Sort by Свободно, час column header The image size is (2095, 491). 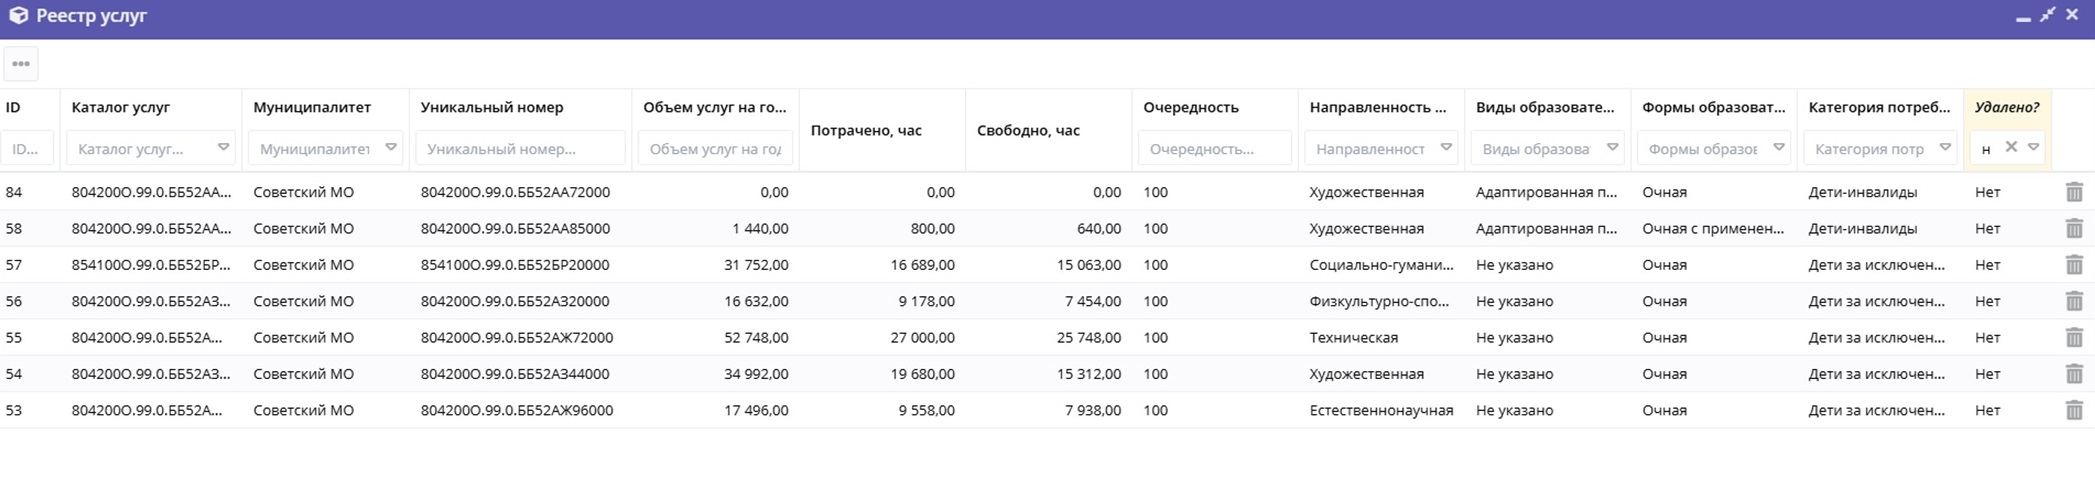(1028, 130)
